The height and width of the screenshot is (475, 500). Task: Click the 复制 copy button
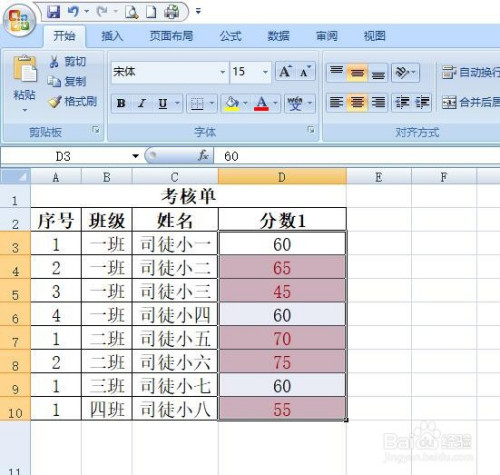(67, 81)
